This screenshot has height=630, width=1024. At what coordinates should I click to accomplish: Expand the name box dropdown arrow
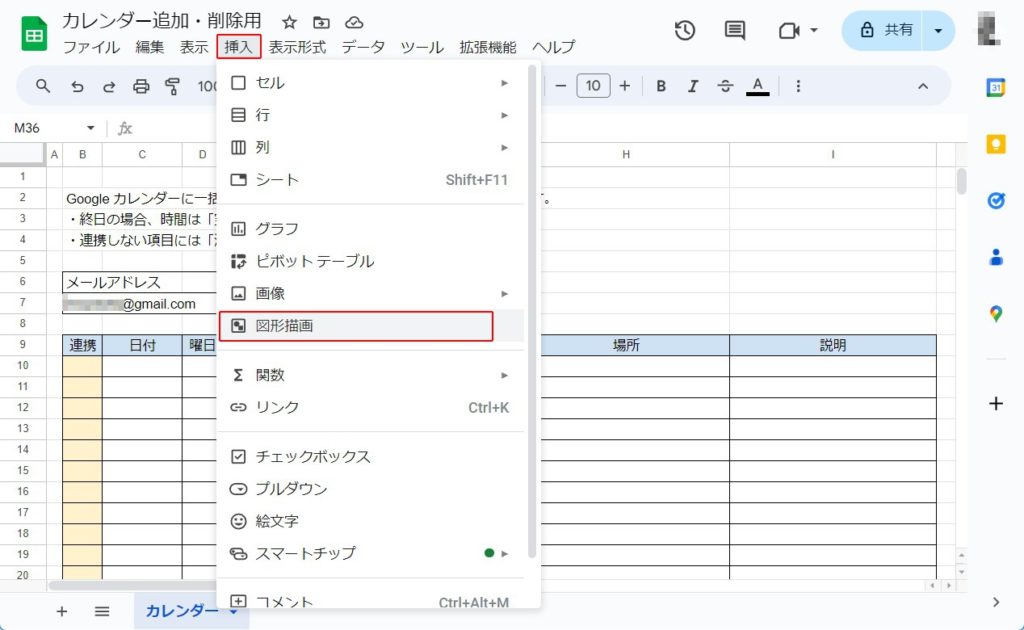[x=90, y=128]
